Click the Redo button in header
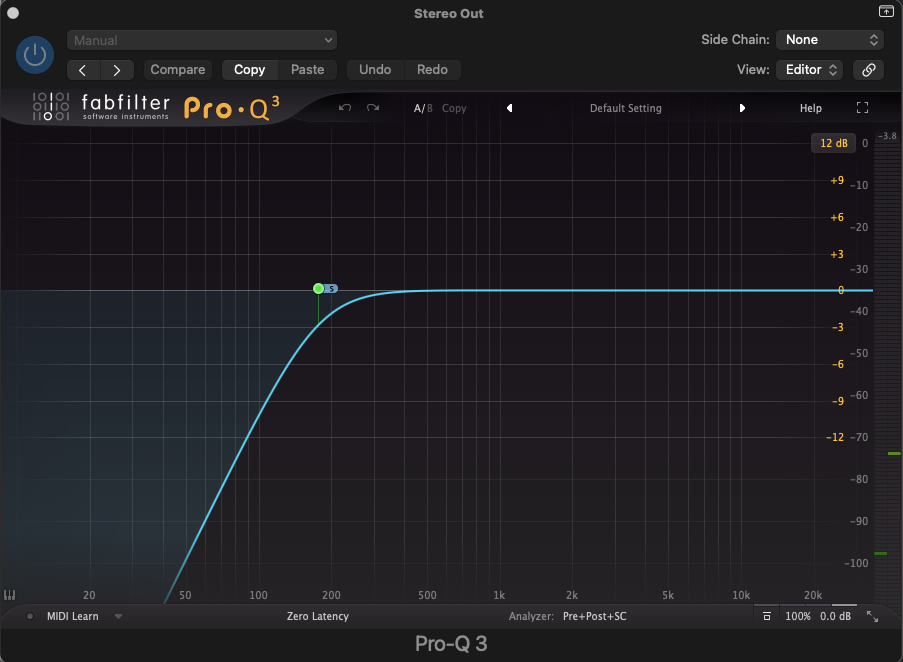The width and height of the screenshot is (903, 662). [432, 70]
